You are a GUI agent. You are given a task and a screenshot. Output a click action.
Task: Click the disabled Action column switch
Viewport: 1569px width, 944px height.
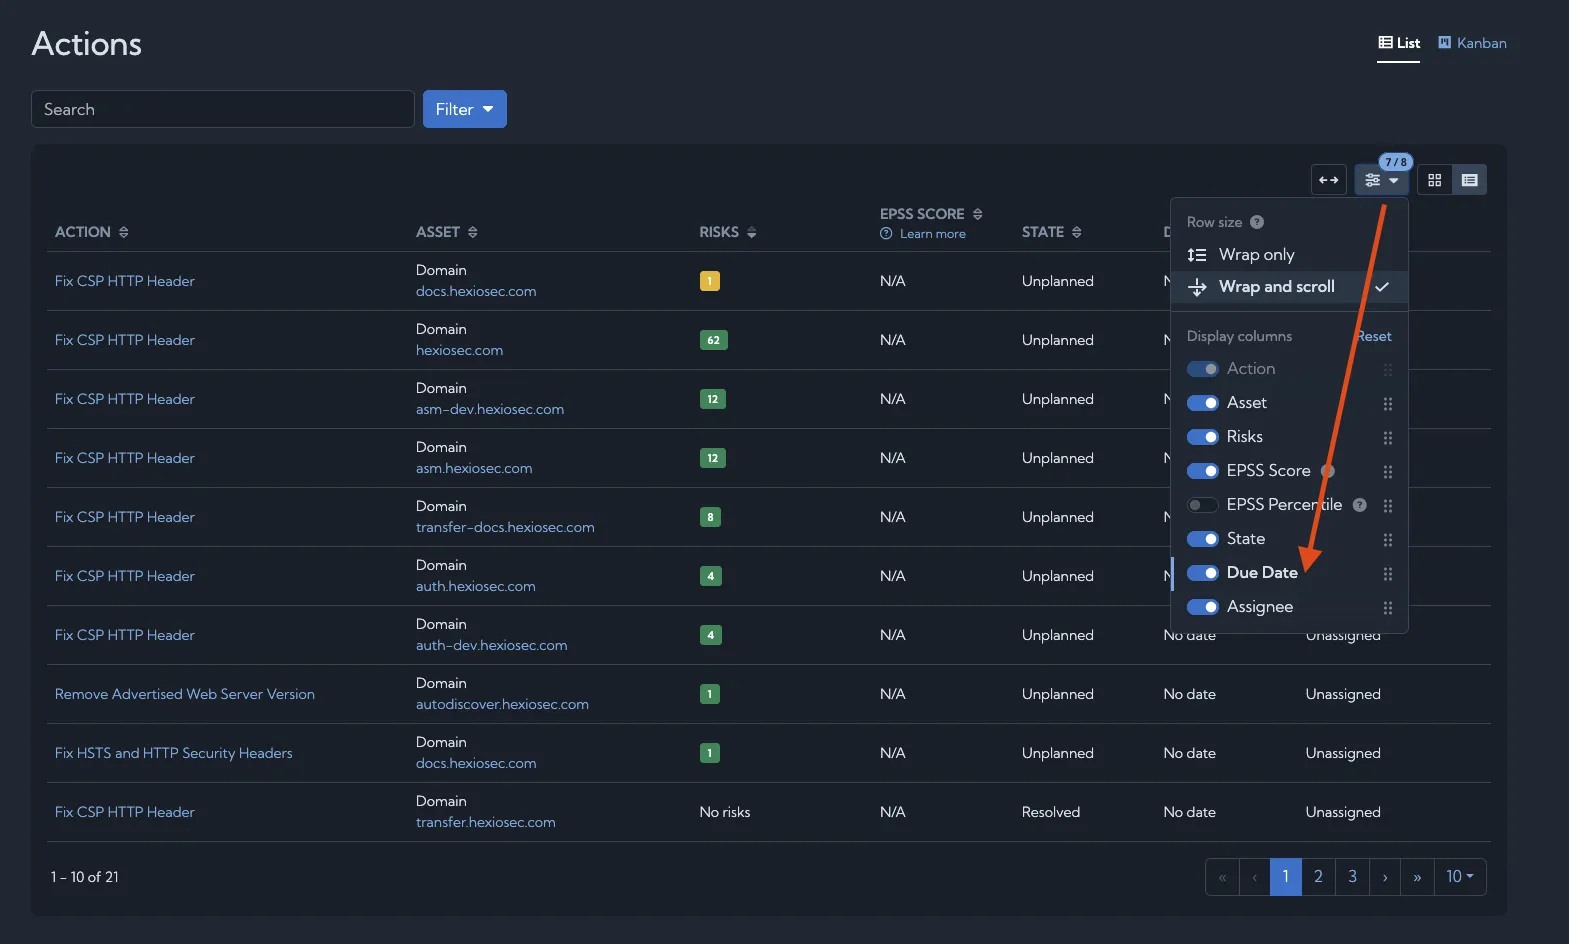point(1202,369)
